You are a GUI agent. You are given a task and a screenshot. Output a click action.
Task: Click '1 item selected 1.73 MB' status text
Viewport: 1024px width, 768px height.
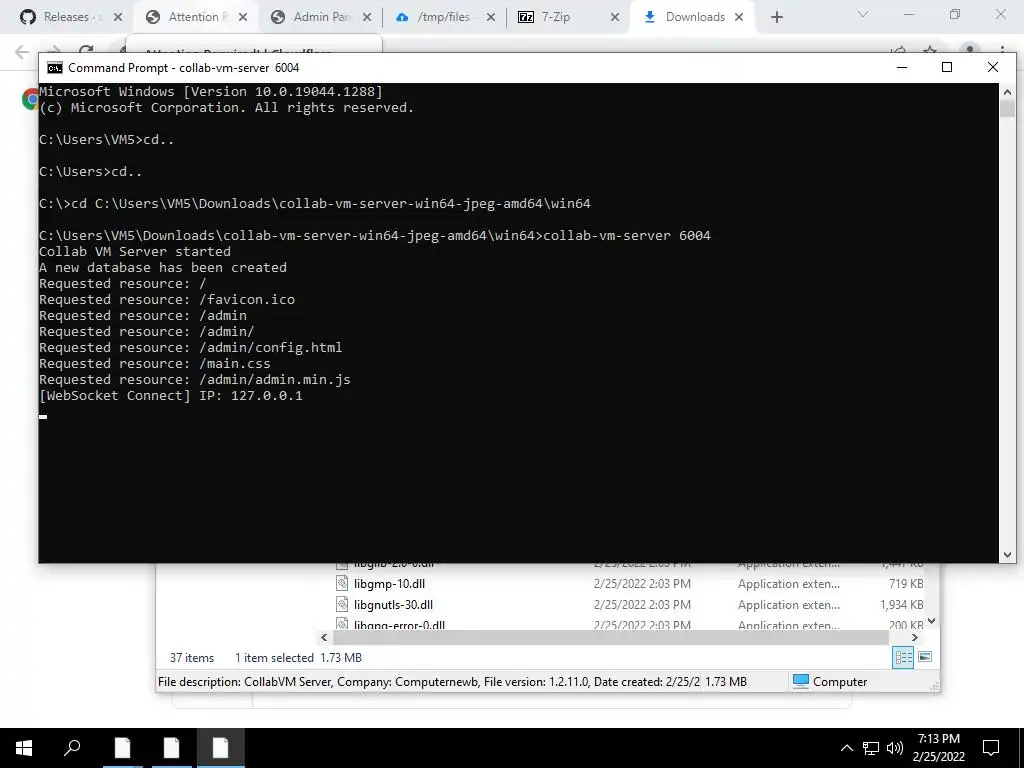[298, 658]
